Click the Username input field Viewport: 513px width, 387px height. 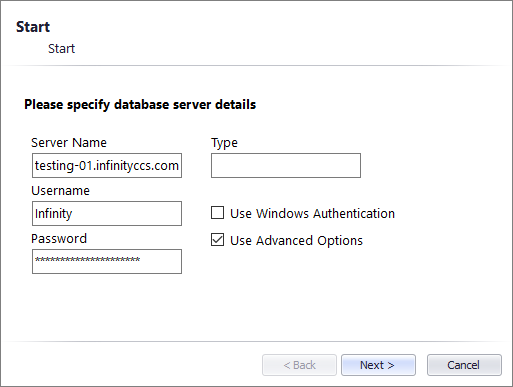click(x=107, y=213)
